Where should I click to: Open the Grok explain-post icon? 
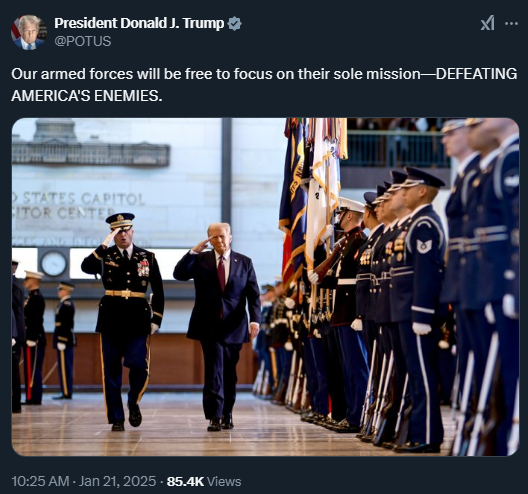(488, 24)
